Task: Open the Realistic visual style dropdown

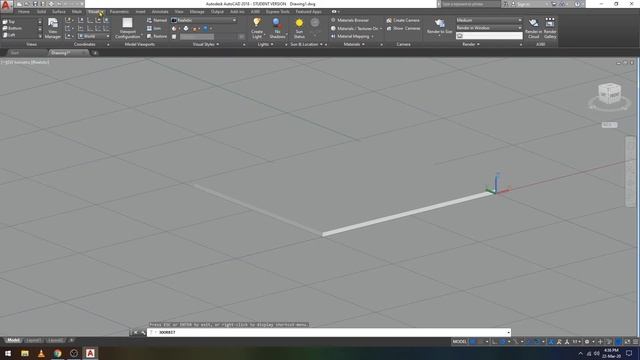Action: coord(204,20)
